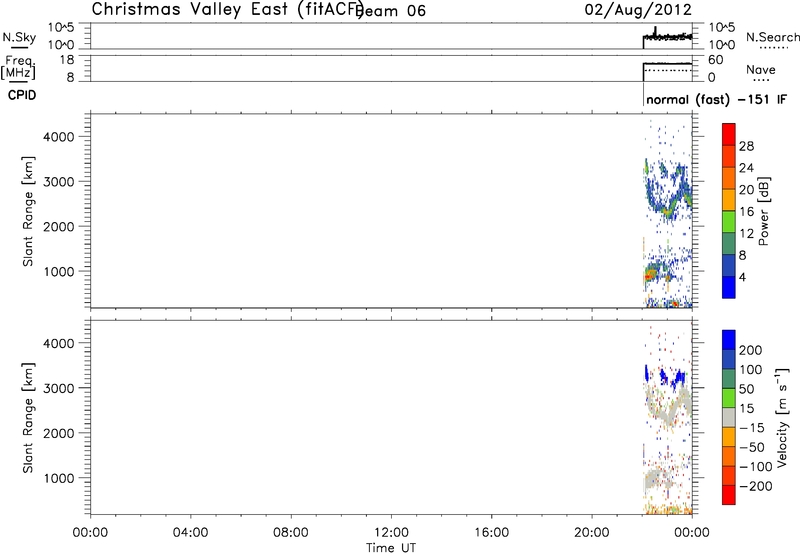Click the "Beam 06" label
Image resolution: width=800 pixels, height=554 pixels.
[390, 11]
